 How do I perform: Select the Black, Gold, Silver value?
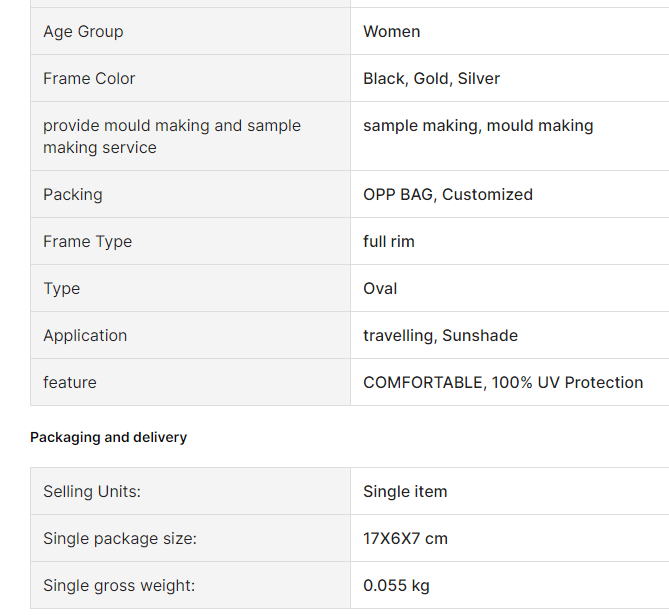(431, 79)
